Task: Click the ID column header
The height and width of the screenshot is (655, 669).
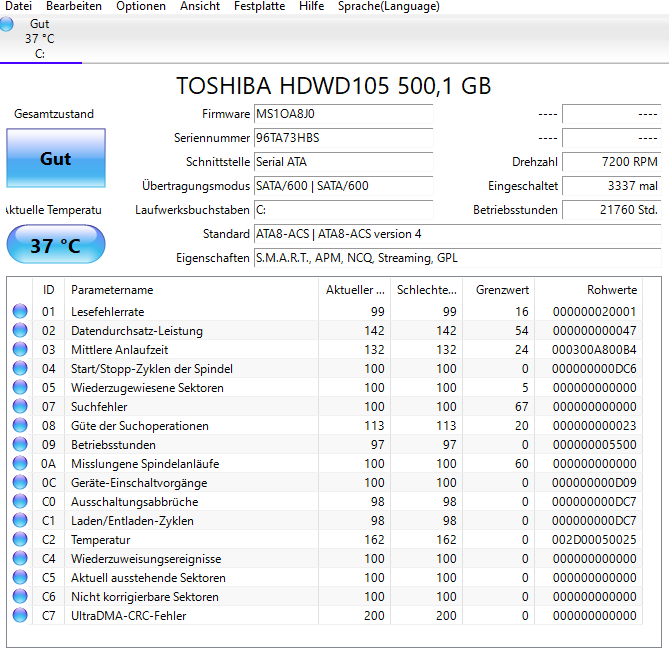Action: (49, 290)
